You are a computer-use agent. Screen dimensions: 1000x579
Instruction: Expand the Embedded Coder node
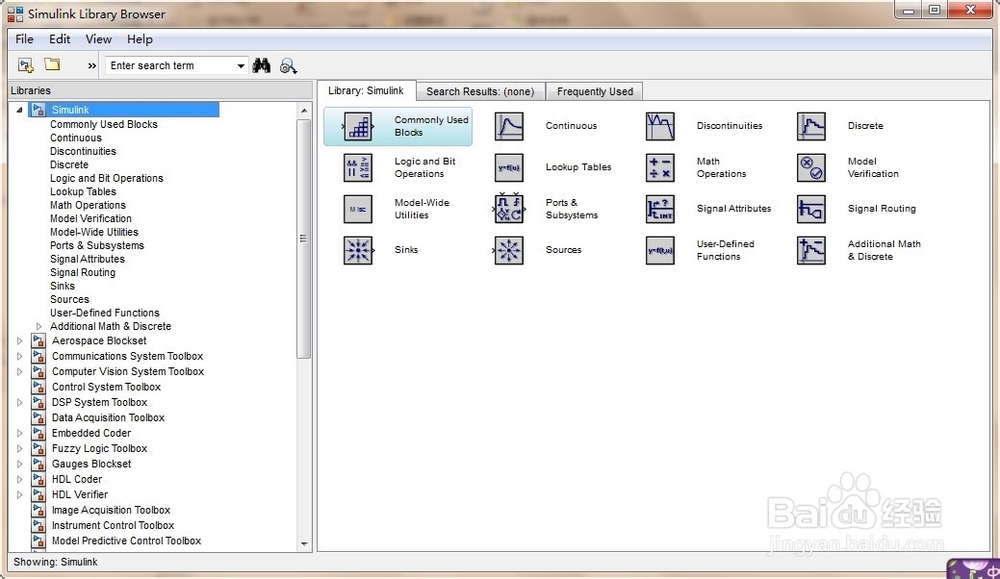pos(19,433)
